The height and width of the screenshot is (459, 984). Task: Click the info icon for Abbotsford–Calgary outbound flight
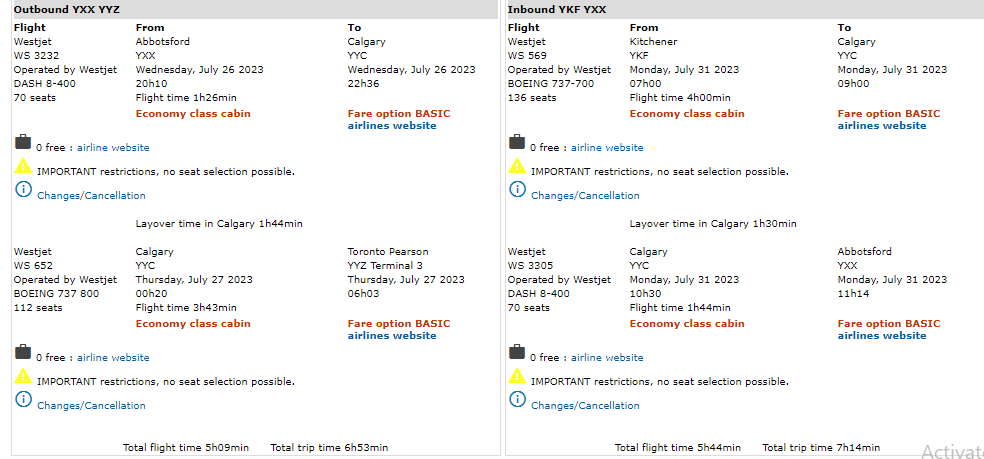[x=23, y=190]
